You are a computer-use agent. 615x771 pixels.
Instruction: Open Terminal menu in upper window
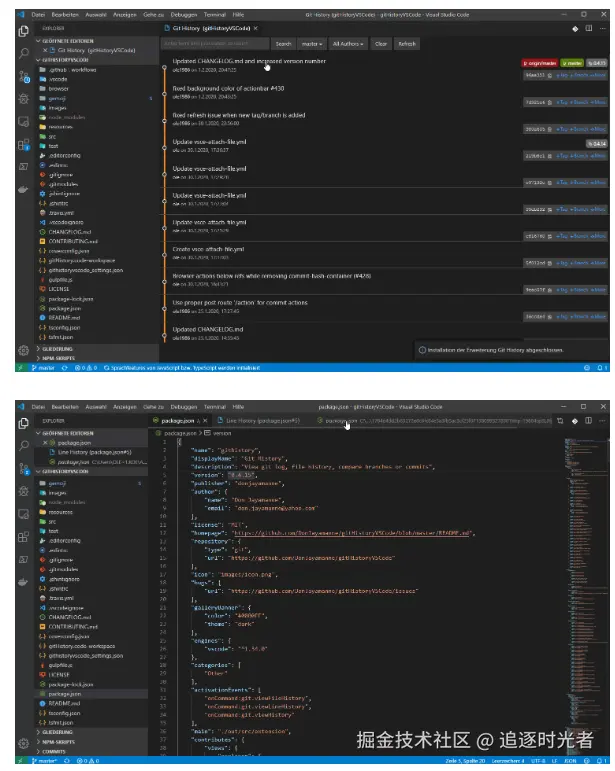point(215,15)
